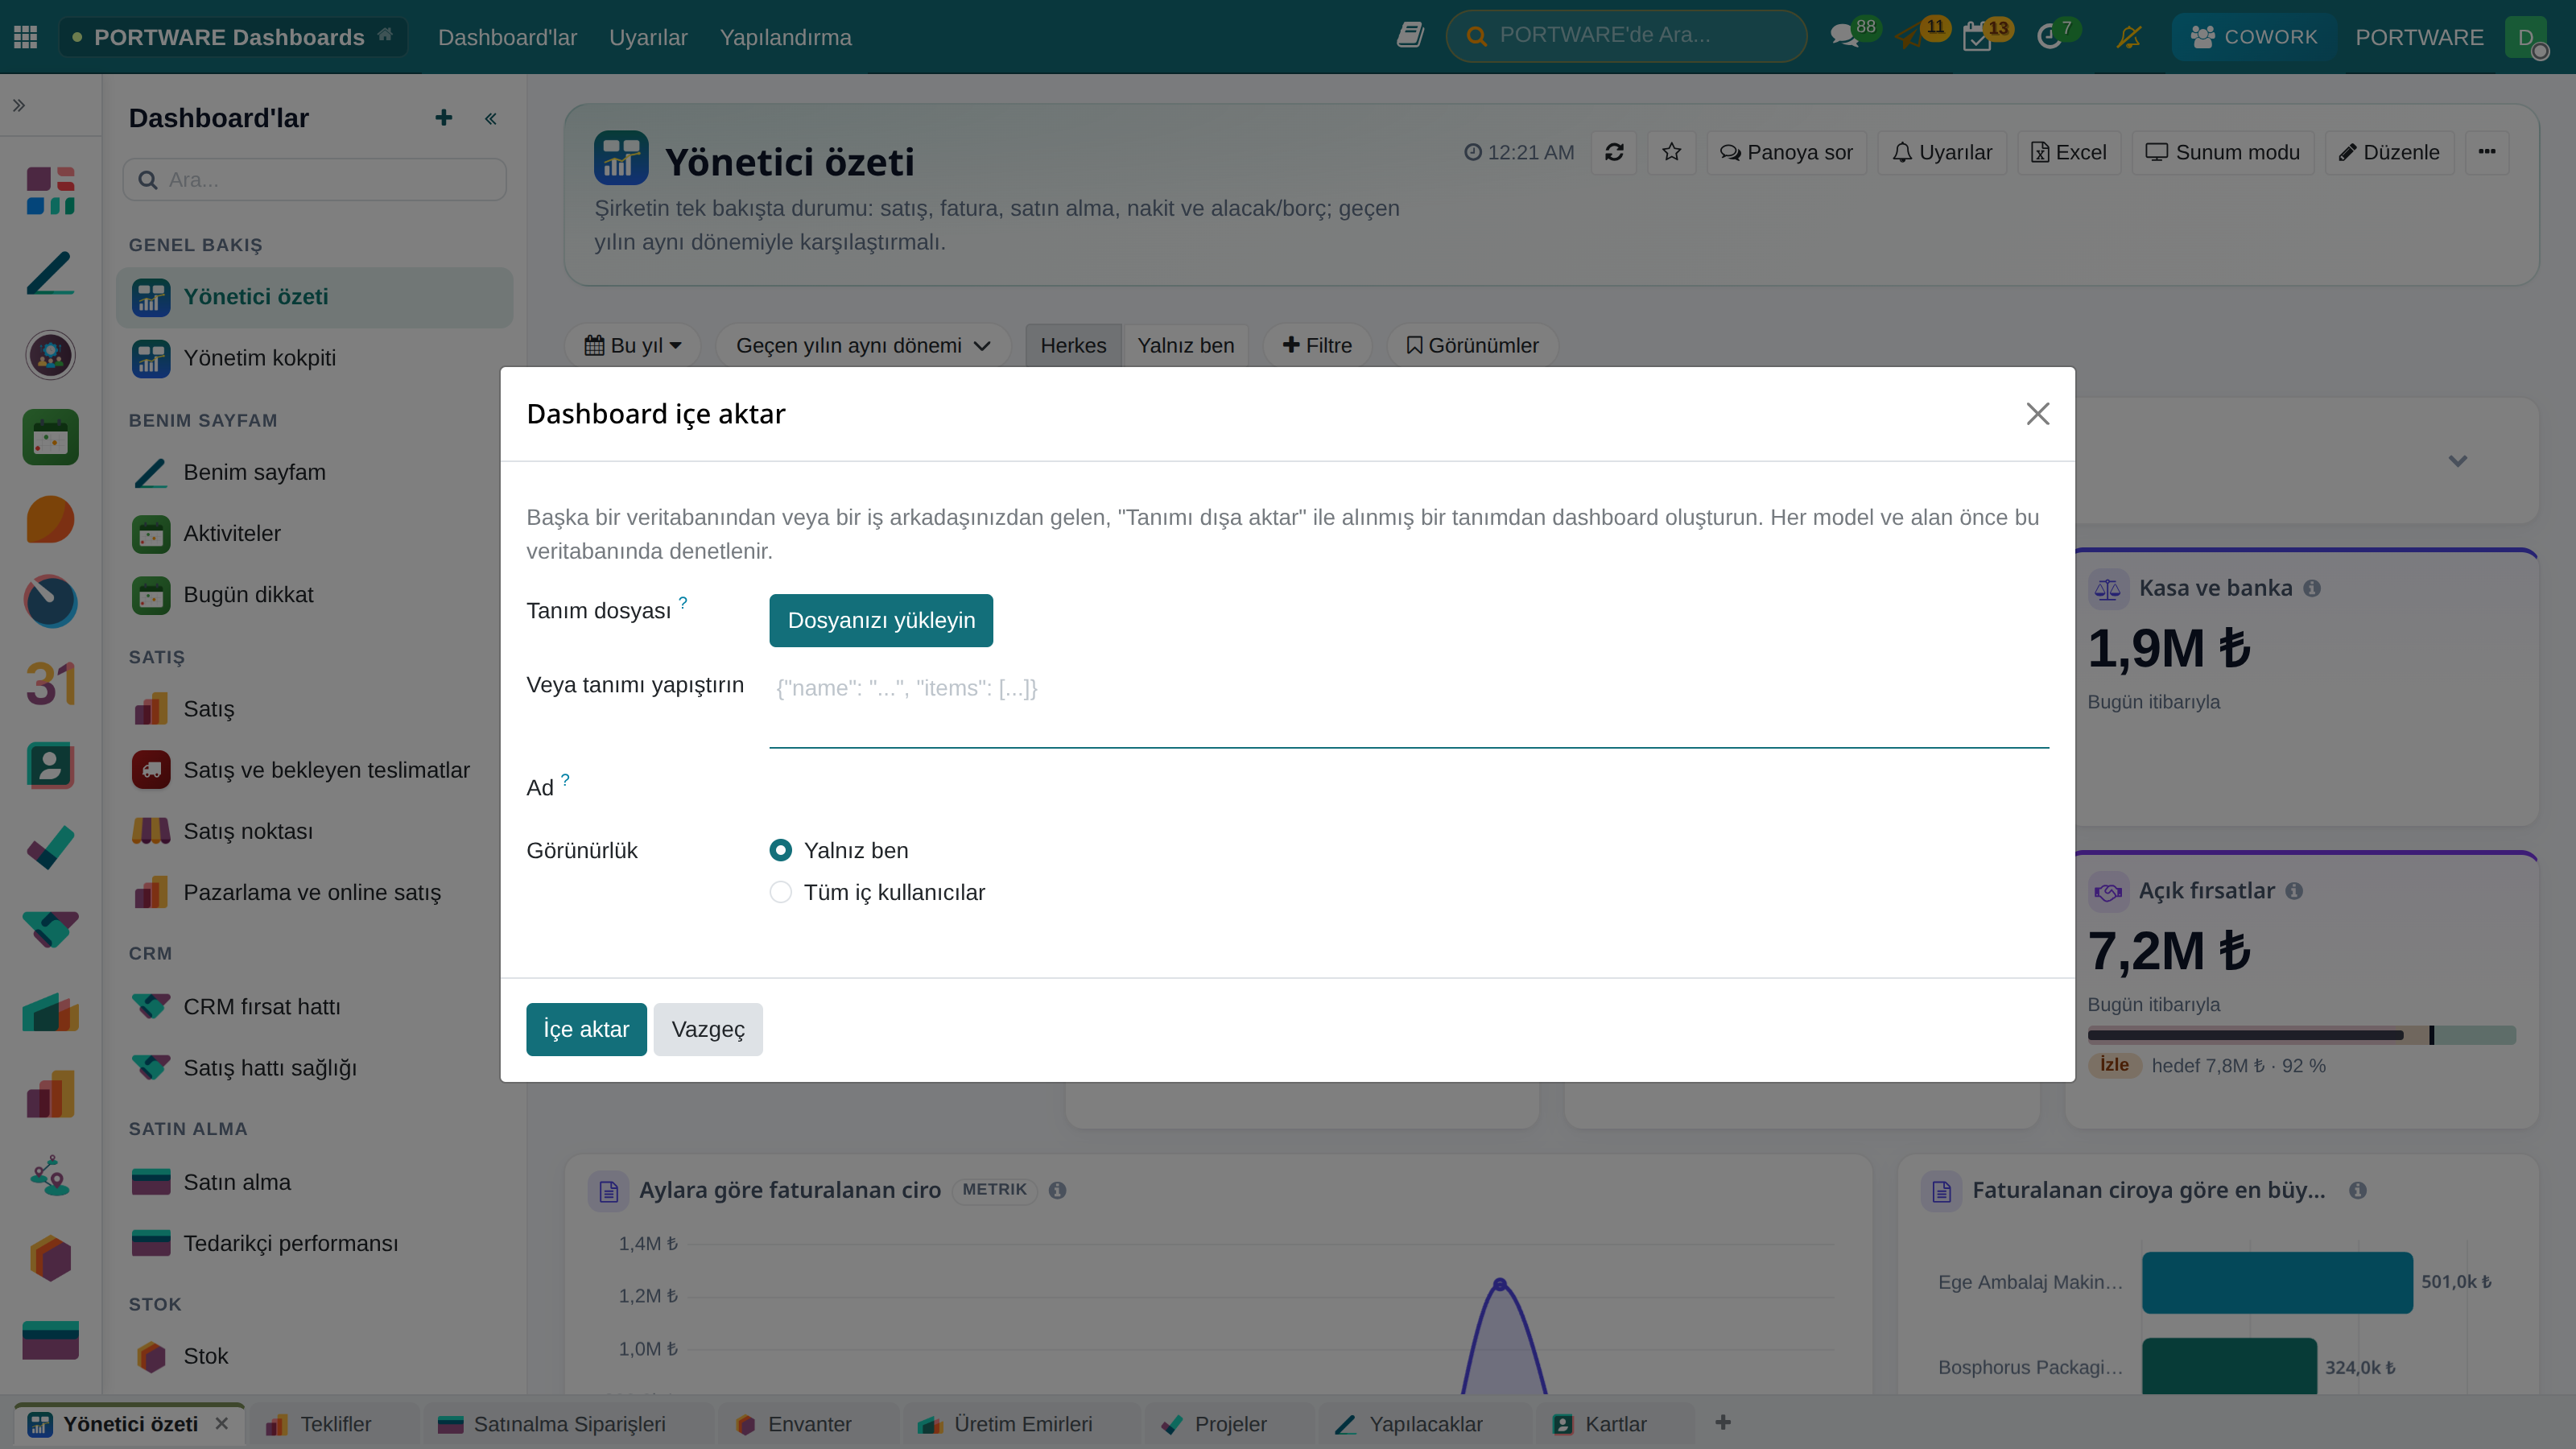The image size is (2576, 1449).
Task: Open the Uyarılar top menu
Action: pos(648,37)
